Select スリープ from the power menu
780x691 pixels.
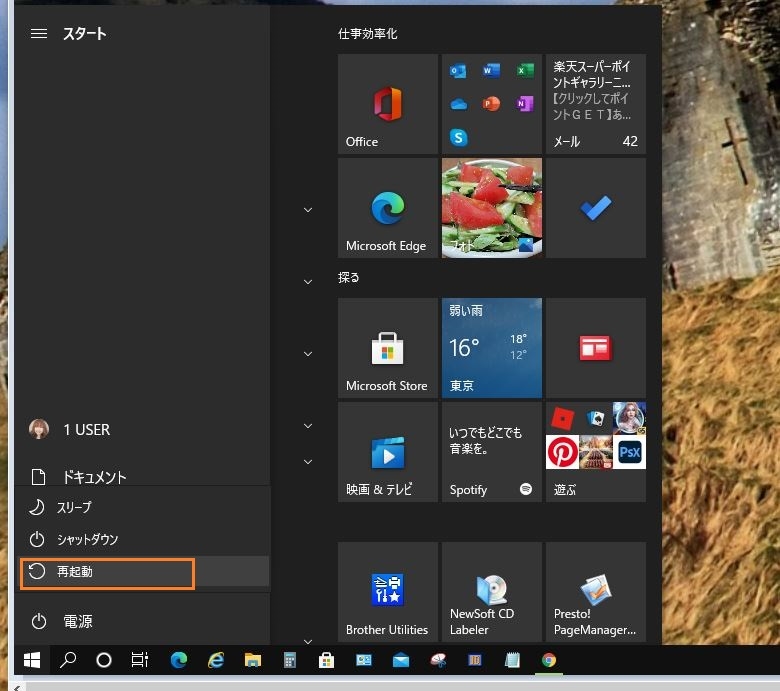coord(143,507)
